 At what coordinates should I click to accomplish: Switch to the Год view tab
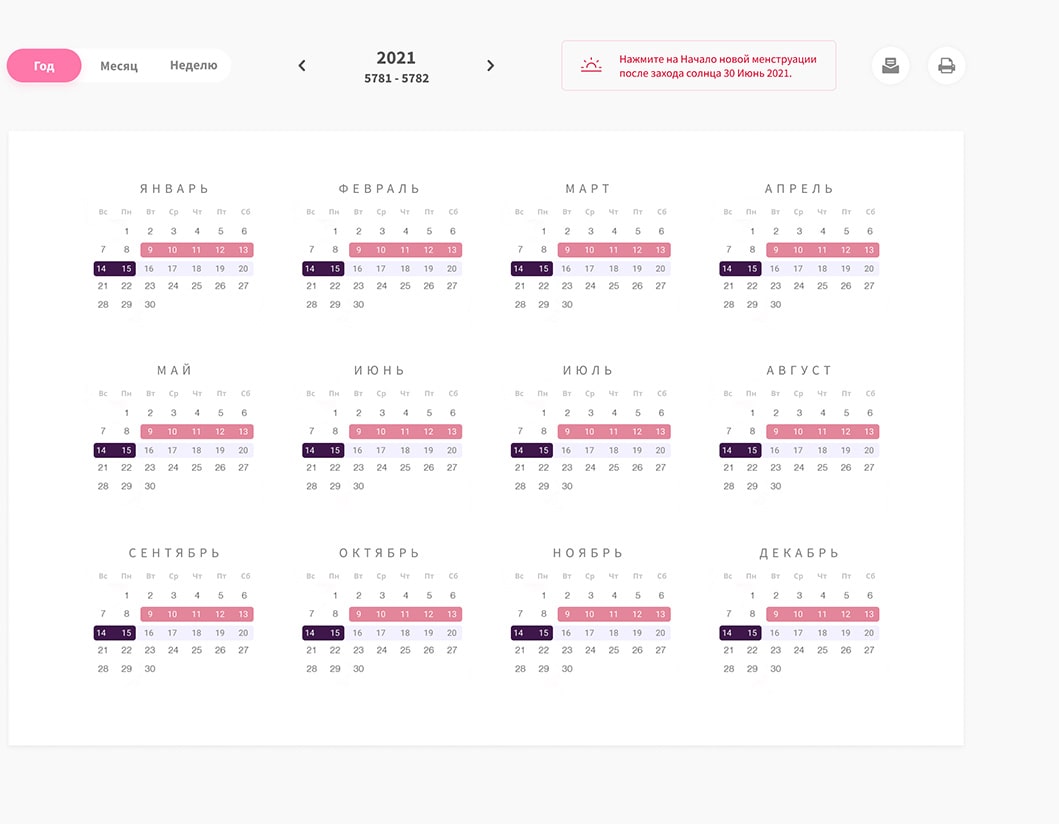(x=44, y=66)
